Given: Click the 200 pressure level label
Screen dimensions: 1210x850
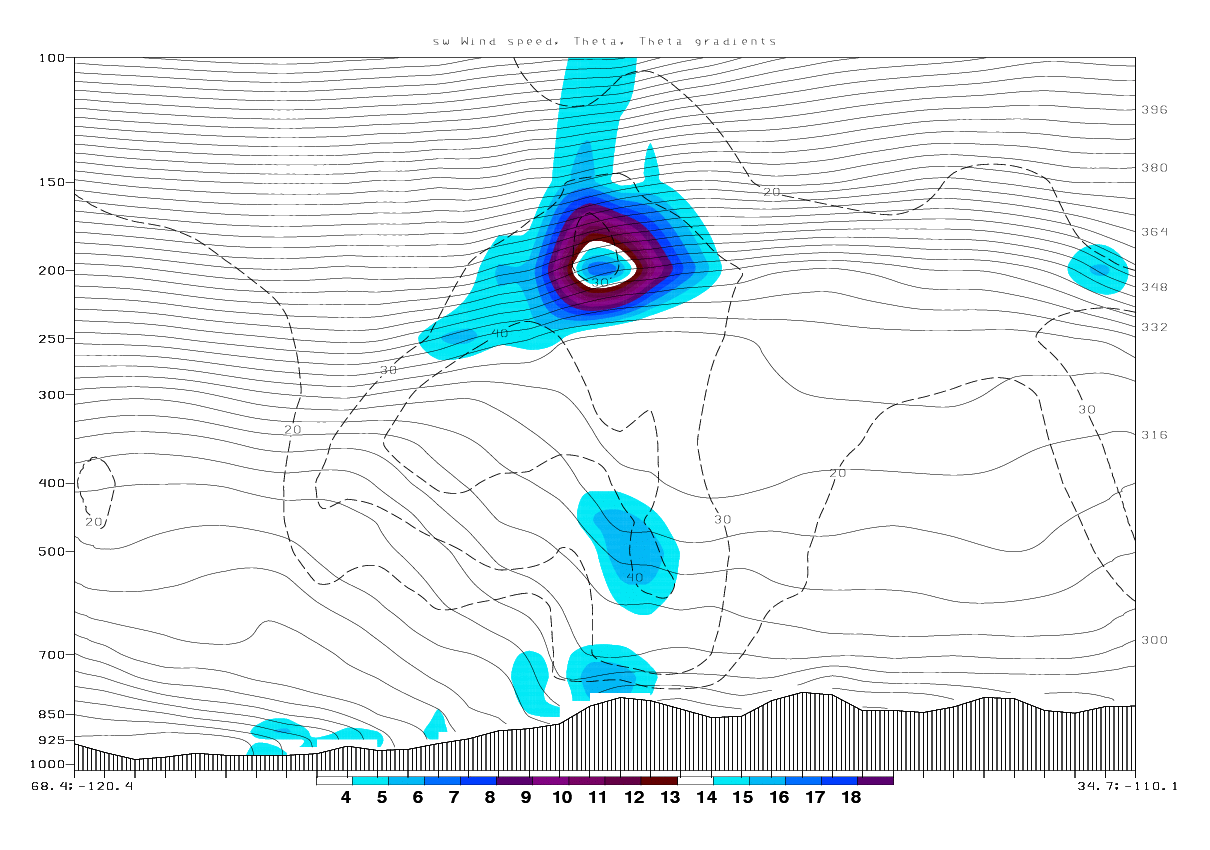Looking at the screenshot, I should 51,271.
